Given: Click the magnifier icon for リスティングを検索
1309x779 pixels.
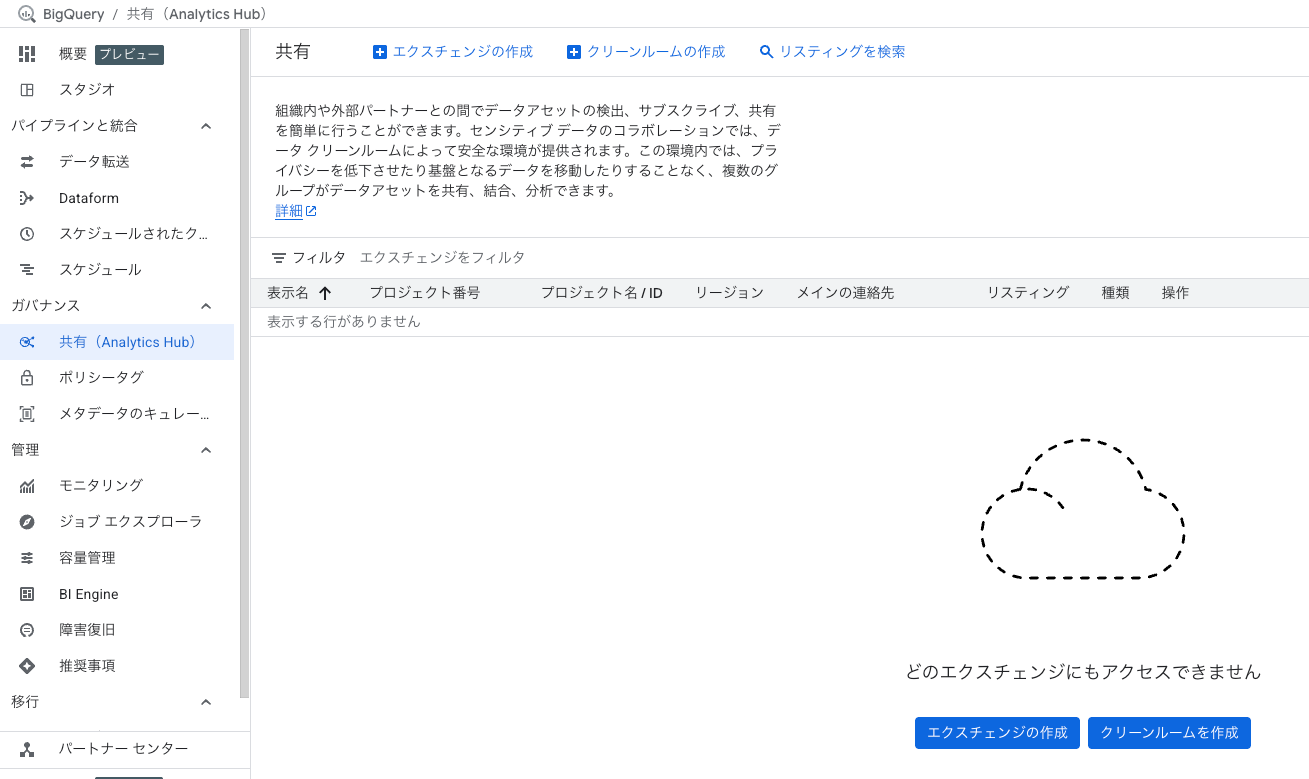Looking at the screenshot, I should (x=767, y=52).
